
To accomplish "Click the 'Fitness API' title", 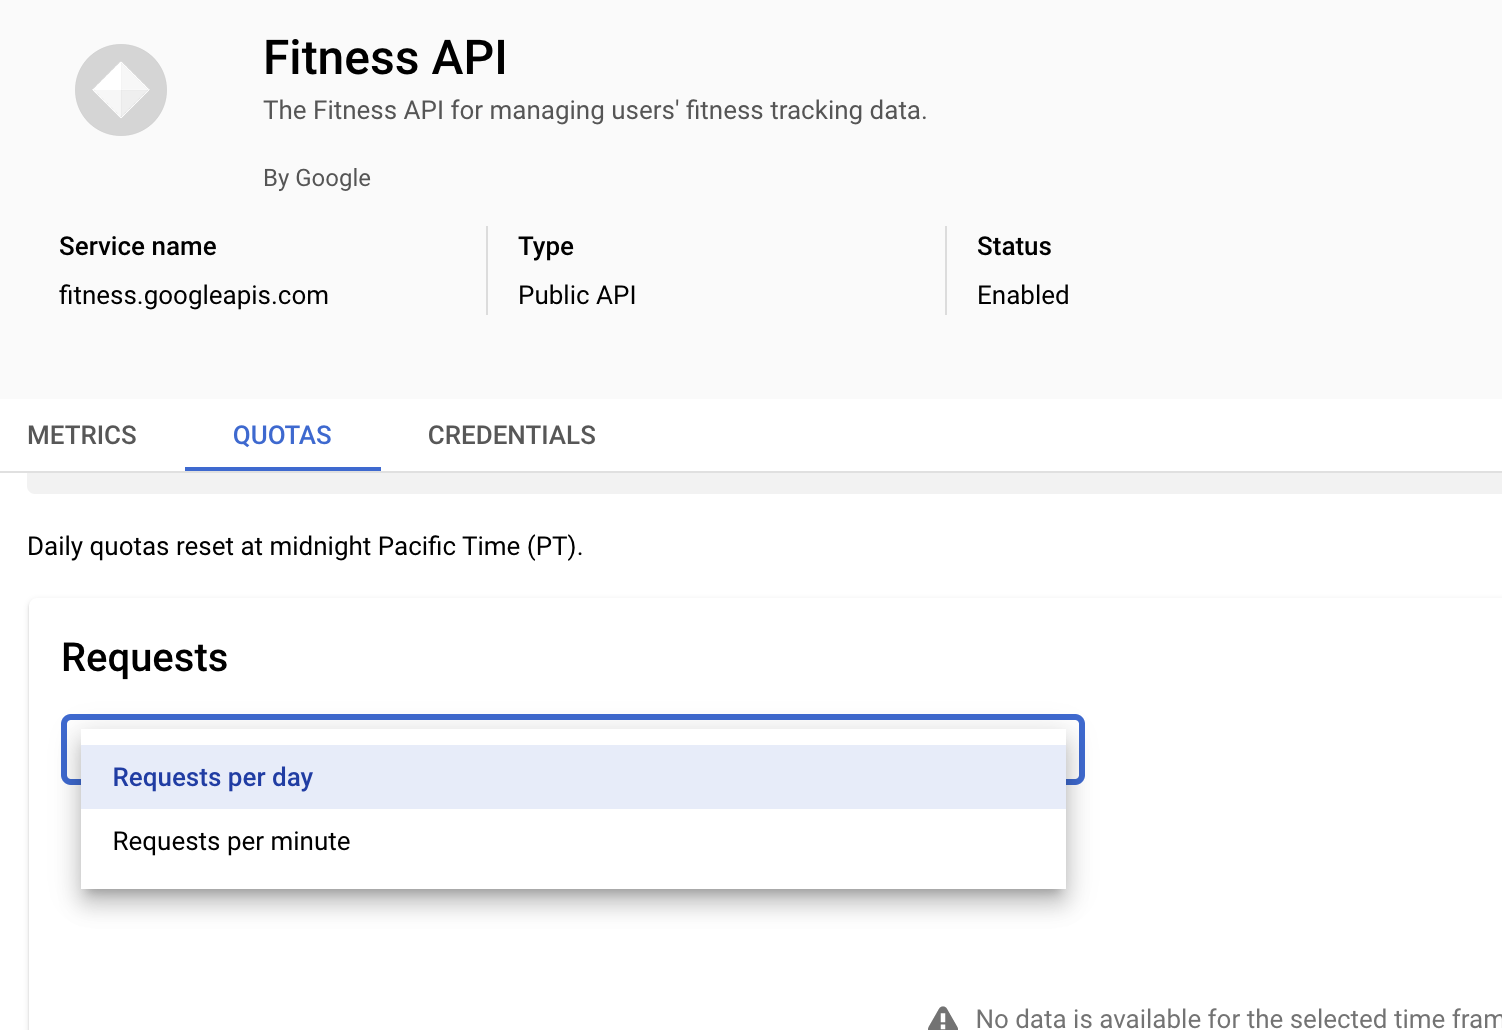I will click(385, 57).
